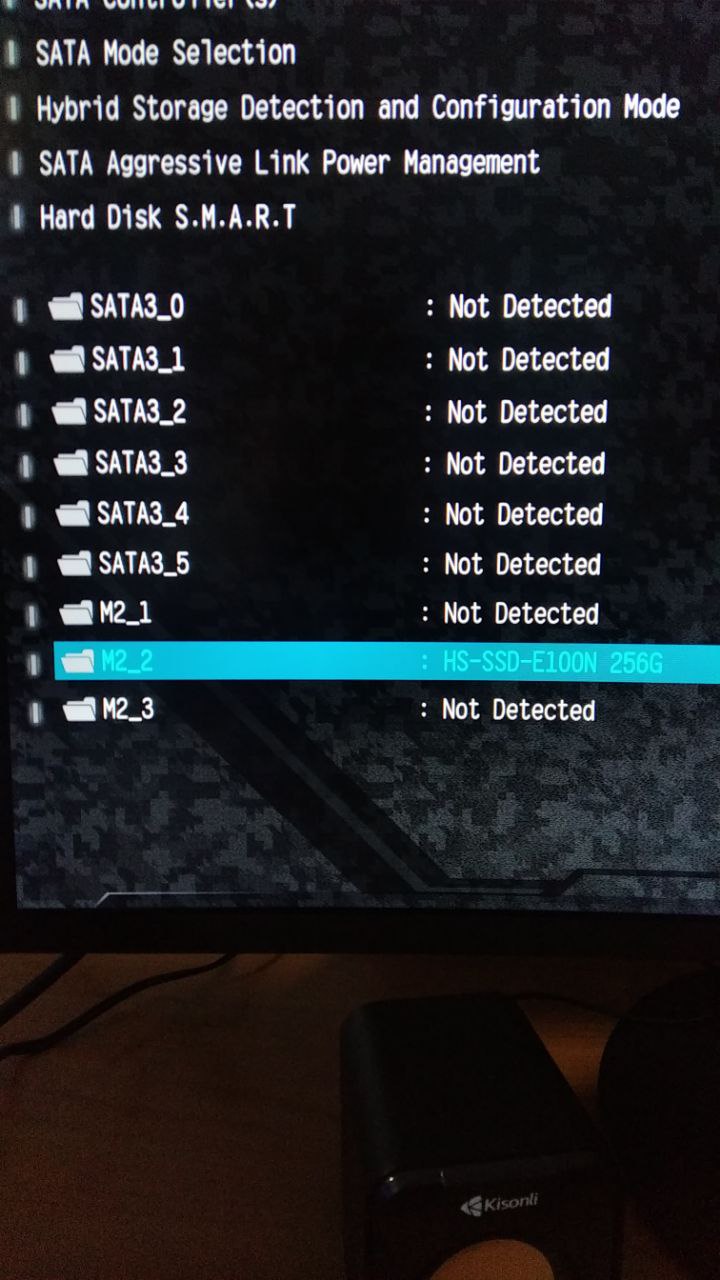Click the SATA3_1 folder icon
This screenshot has width=720, height=1280.
tap(68, 358)
